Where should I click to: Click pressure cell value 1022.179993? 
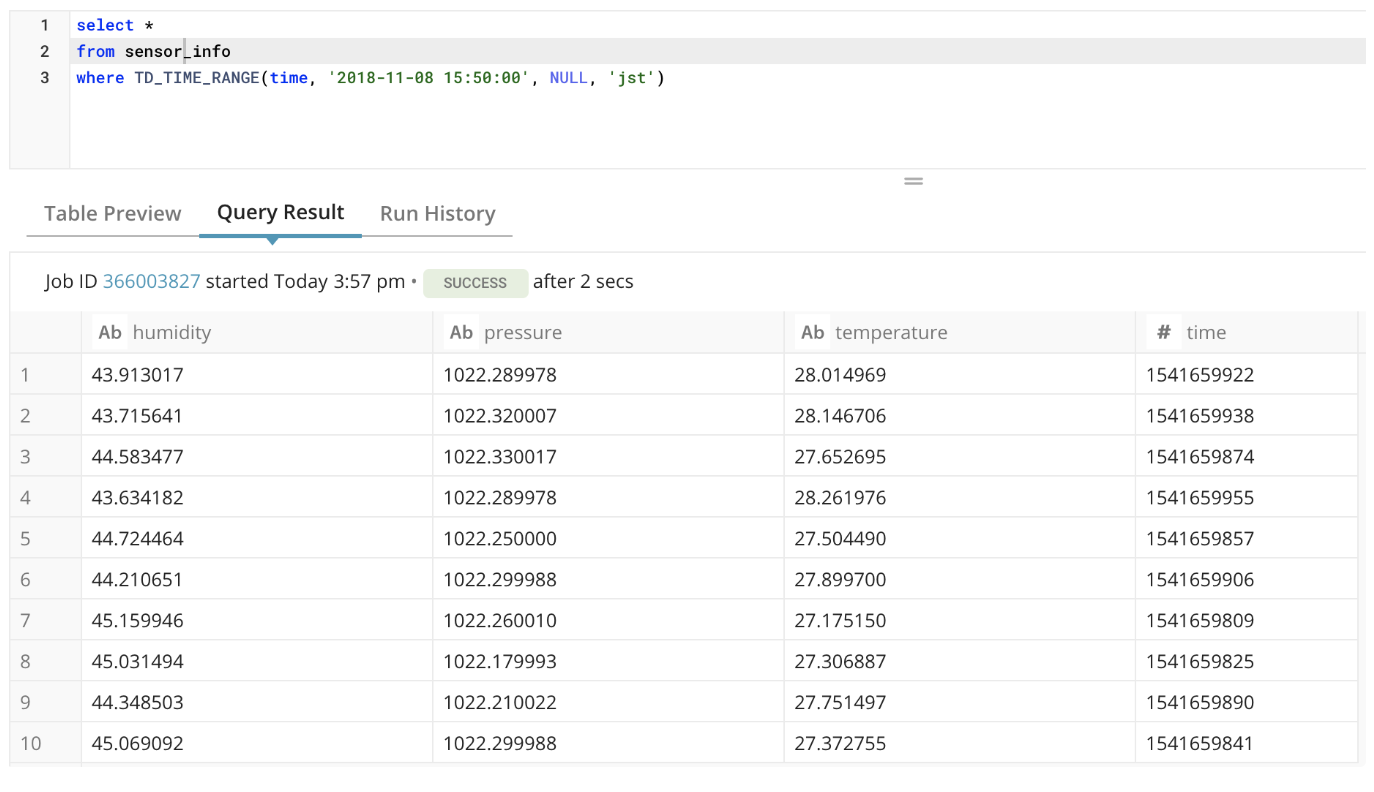pyautogui.click(x=499, y=661)
